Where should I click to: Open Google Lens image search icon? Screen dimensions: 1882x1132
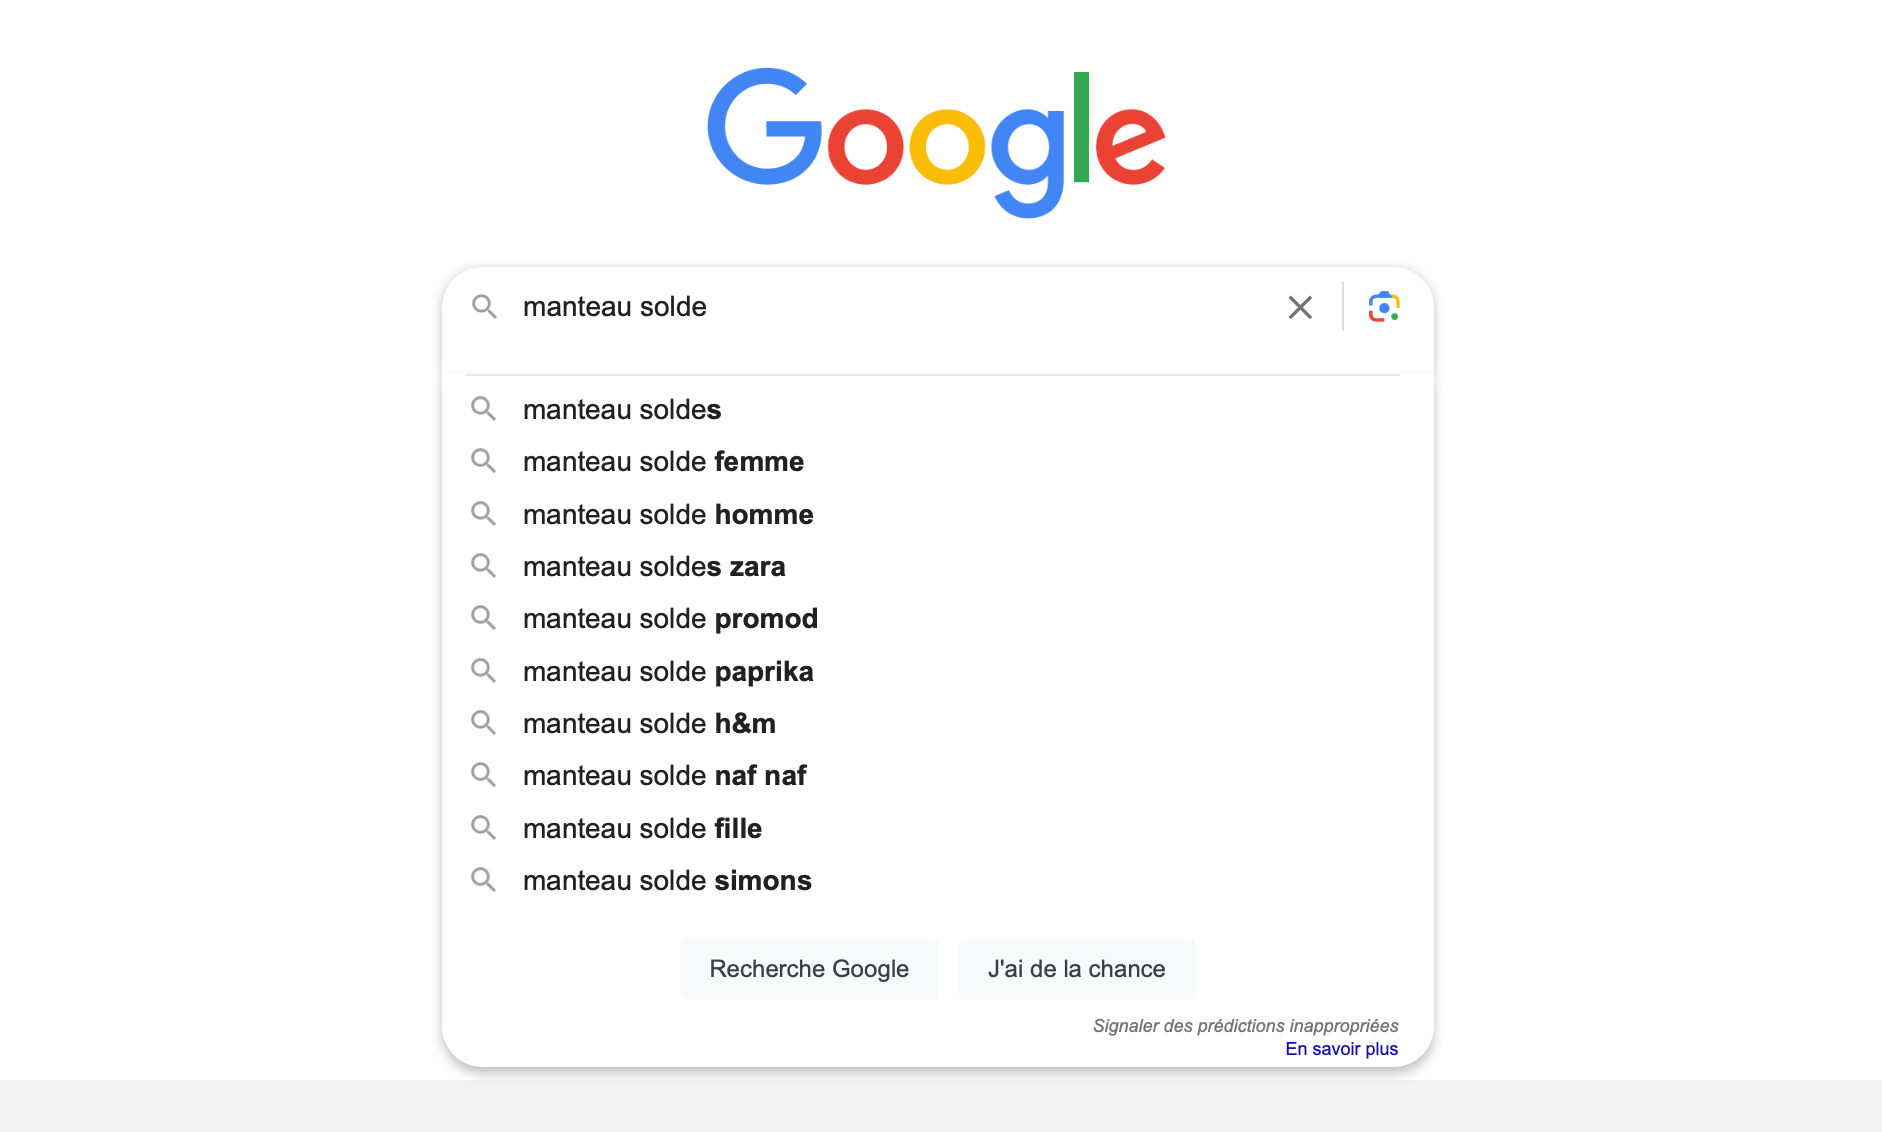1384,307
